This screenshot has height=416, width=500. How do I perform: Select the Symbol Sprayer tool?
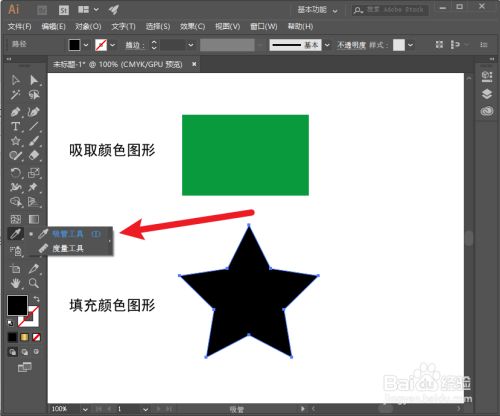[15, 251]
